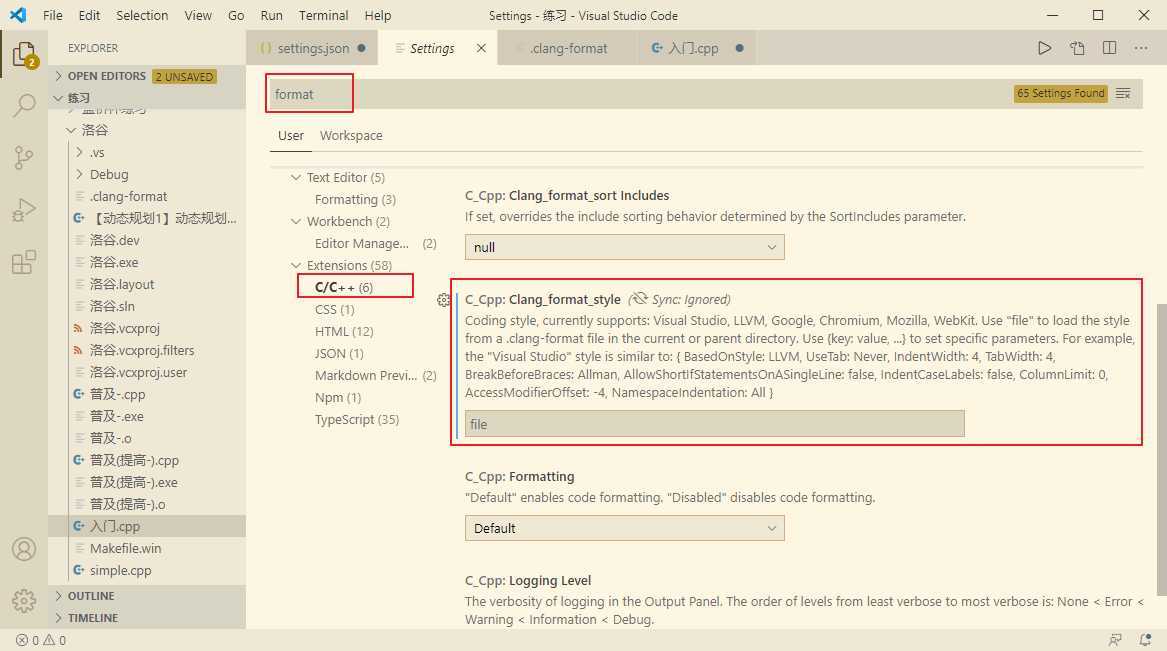The image size is (1167, 651).
Task: Open Makefile.win in the explorer
Action: 147,548
